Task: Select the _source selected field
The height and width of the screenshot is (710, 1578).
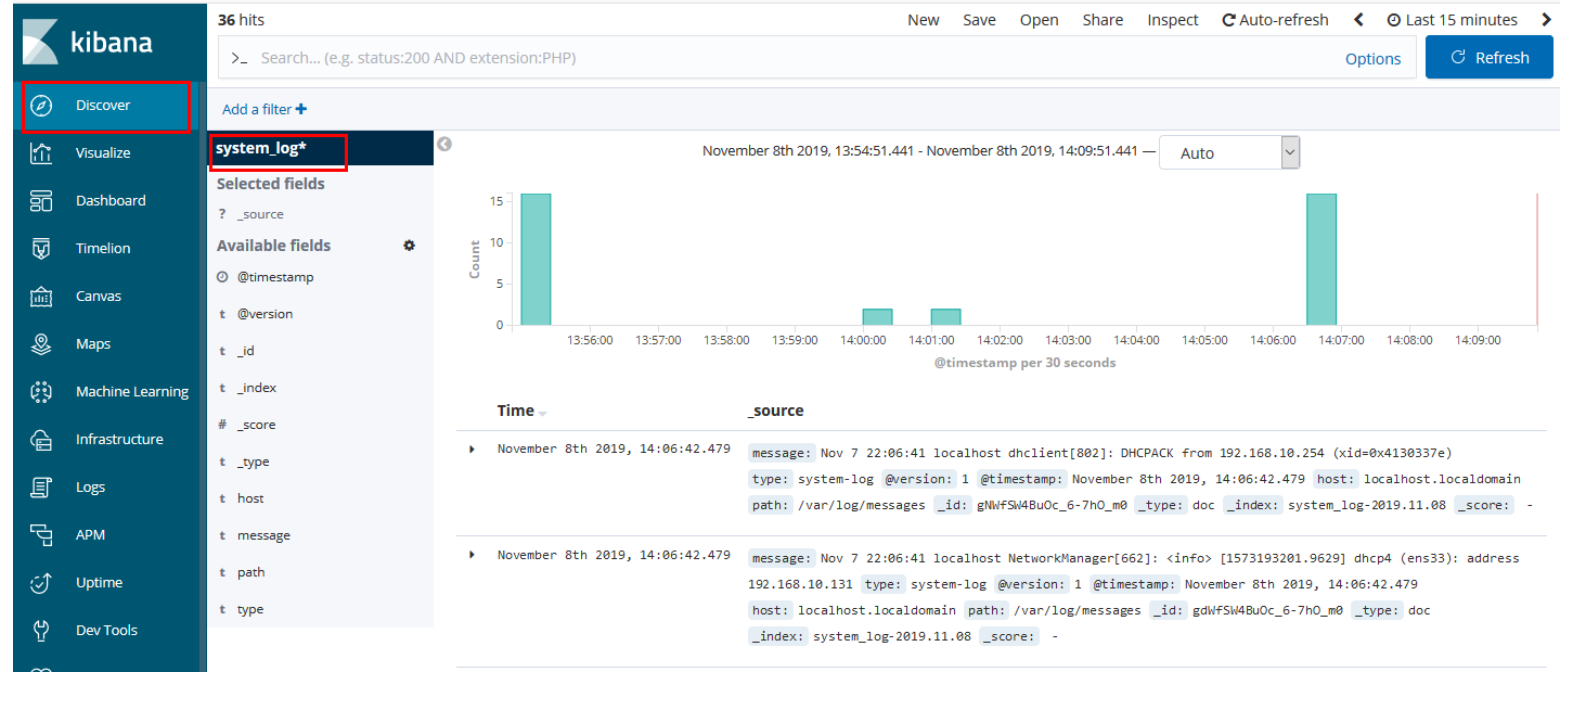Action: click(x=261, y=214)
